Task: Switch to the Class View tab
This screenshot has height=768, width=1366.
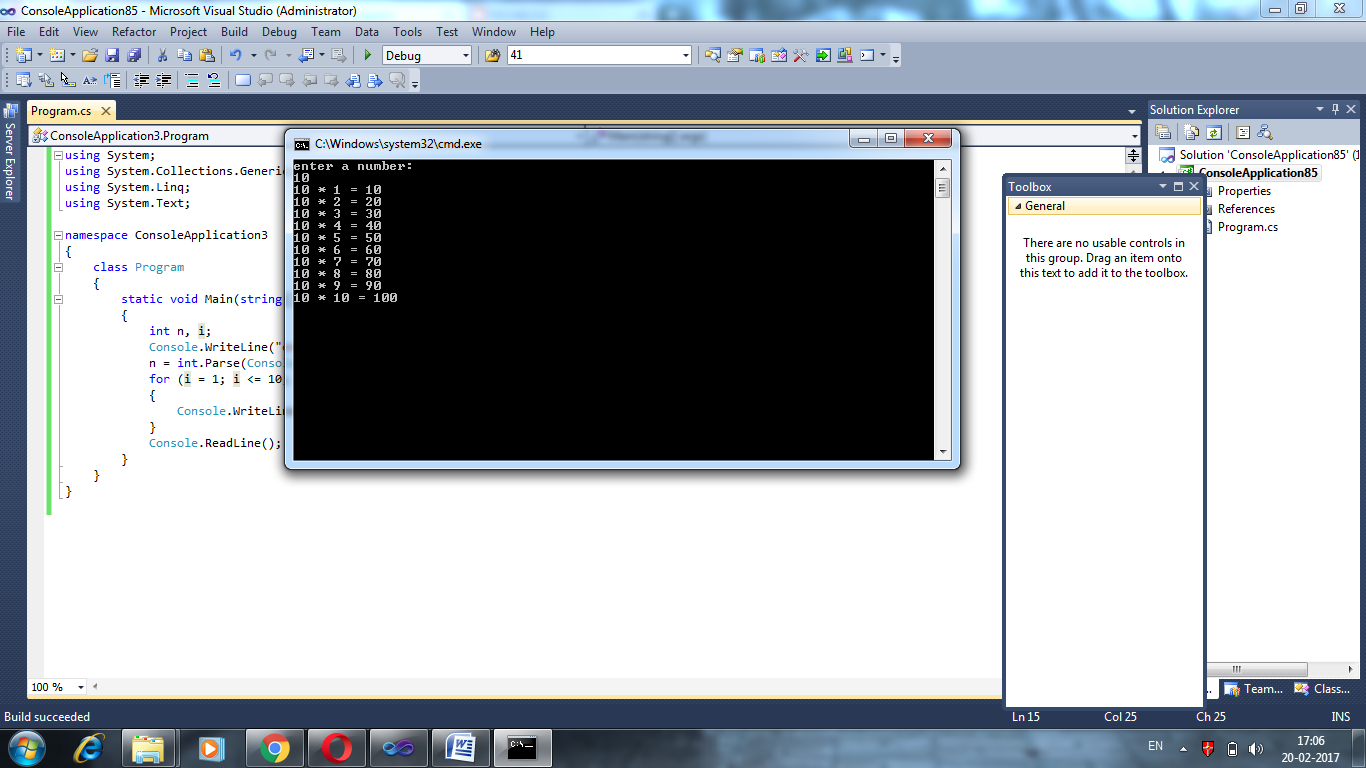Action: (x=1324, y=689)
